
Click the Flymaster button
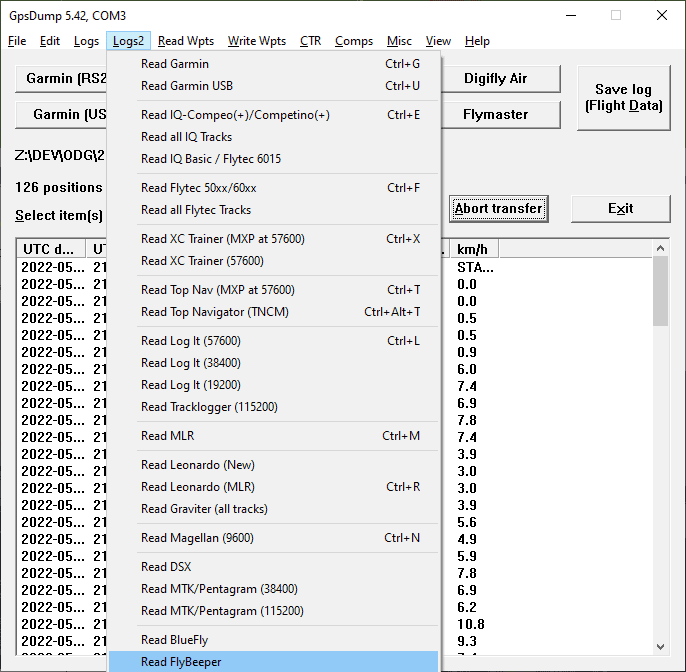pos(500,115)
